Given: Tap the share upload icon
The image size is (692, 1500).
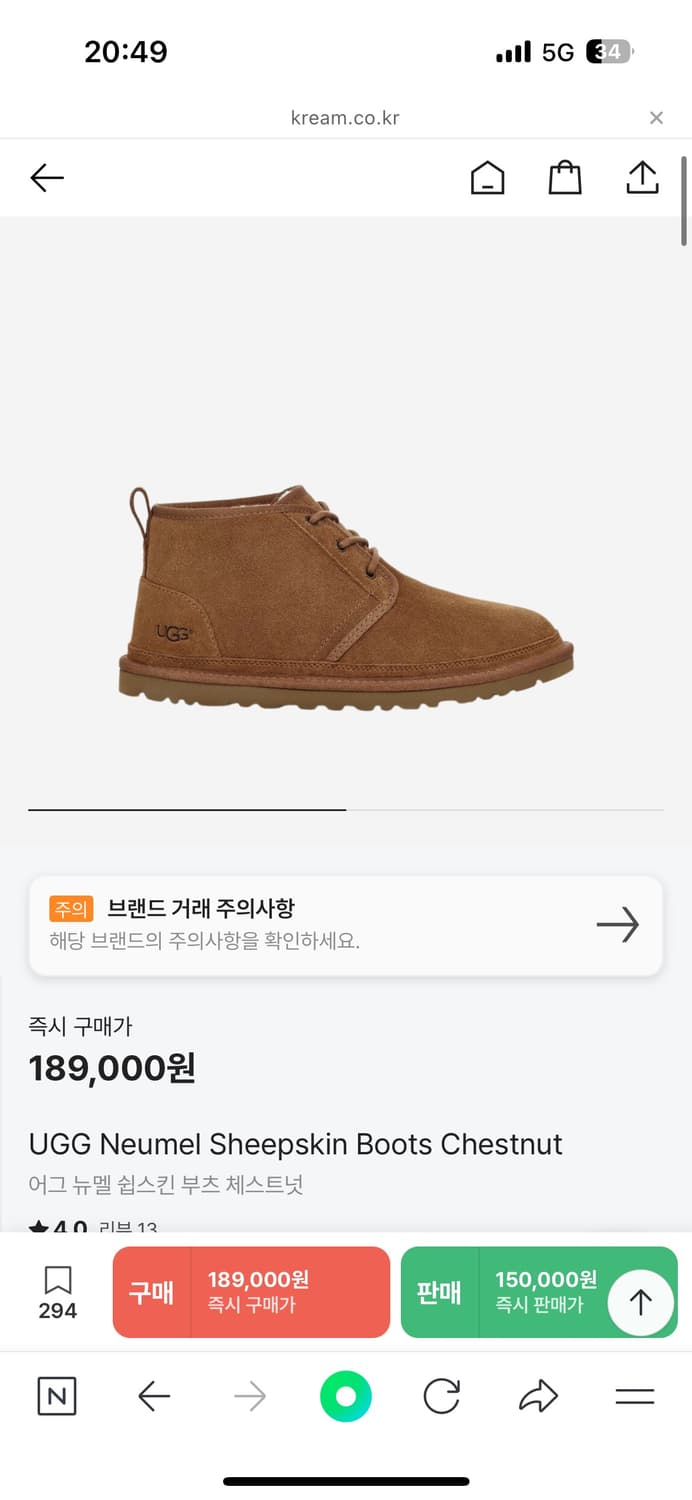Looking at the screenshot, I should point(642,177).
